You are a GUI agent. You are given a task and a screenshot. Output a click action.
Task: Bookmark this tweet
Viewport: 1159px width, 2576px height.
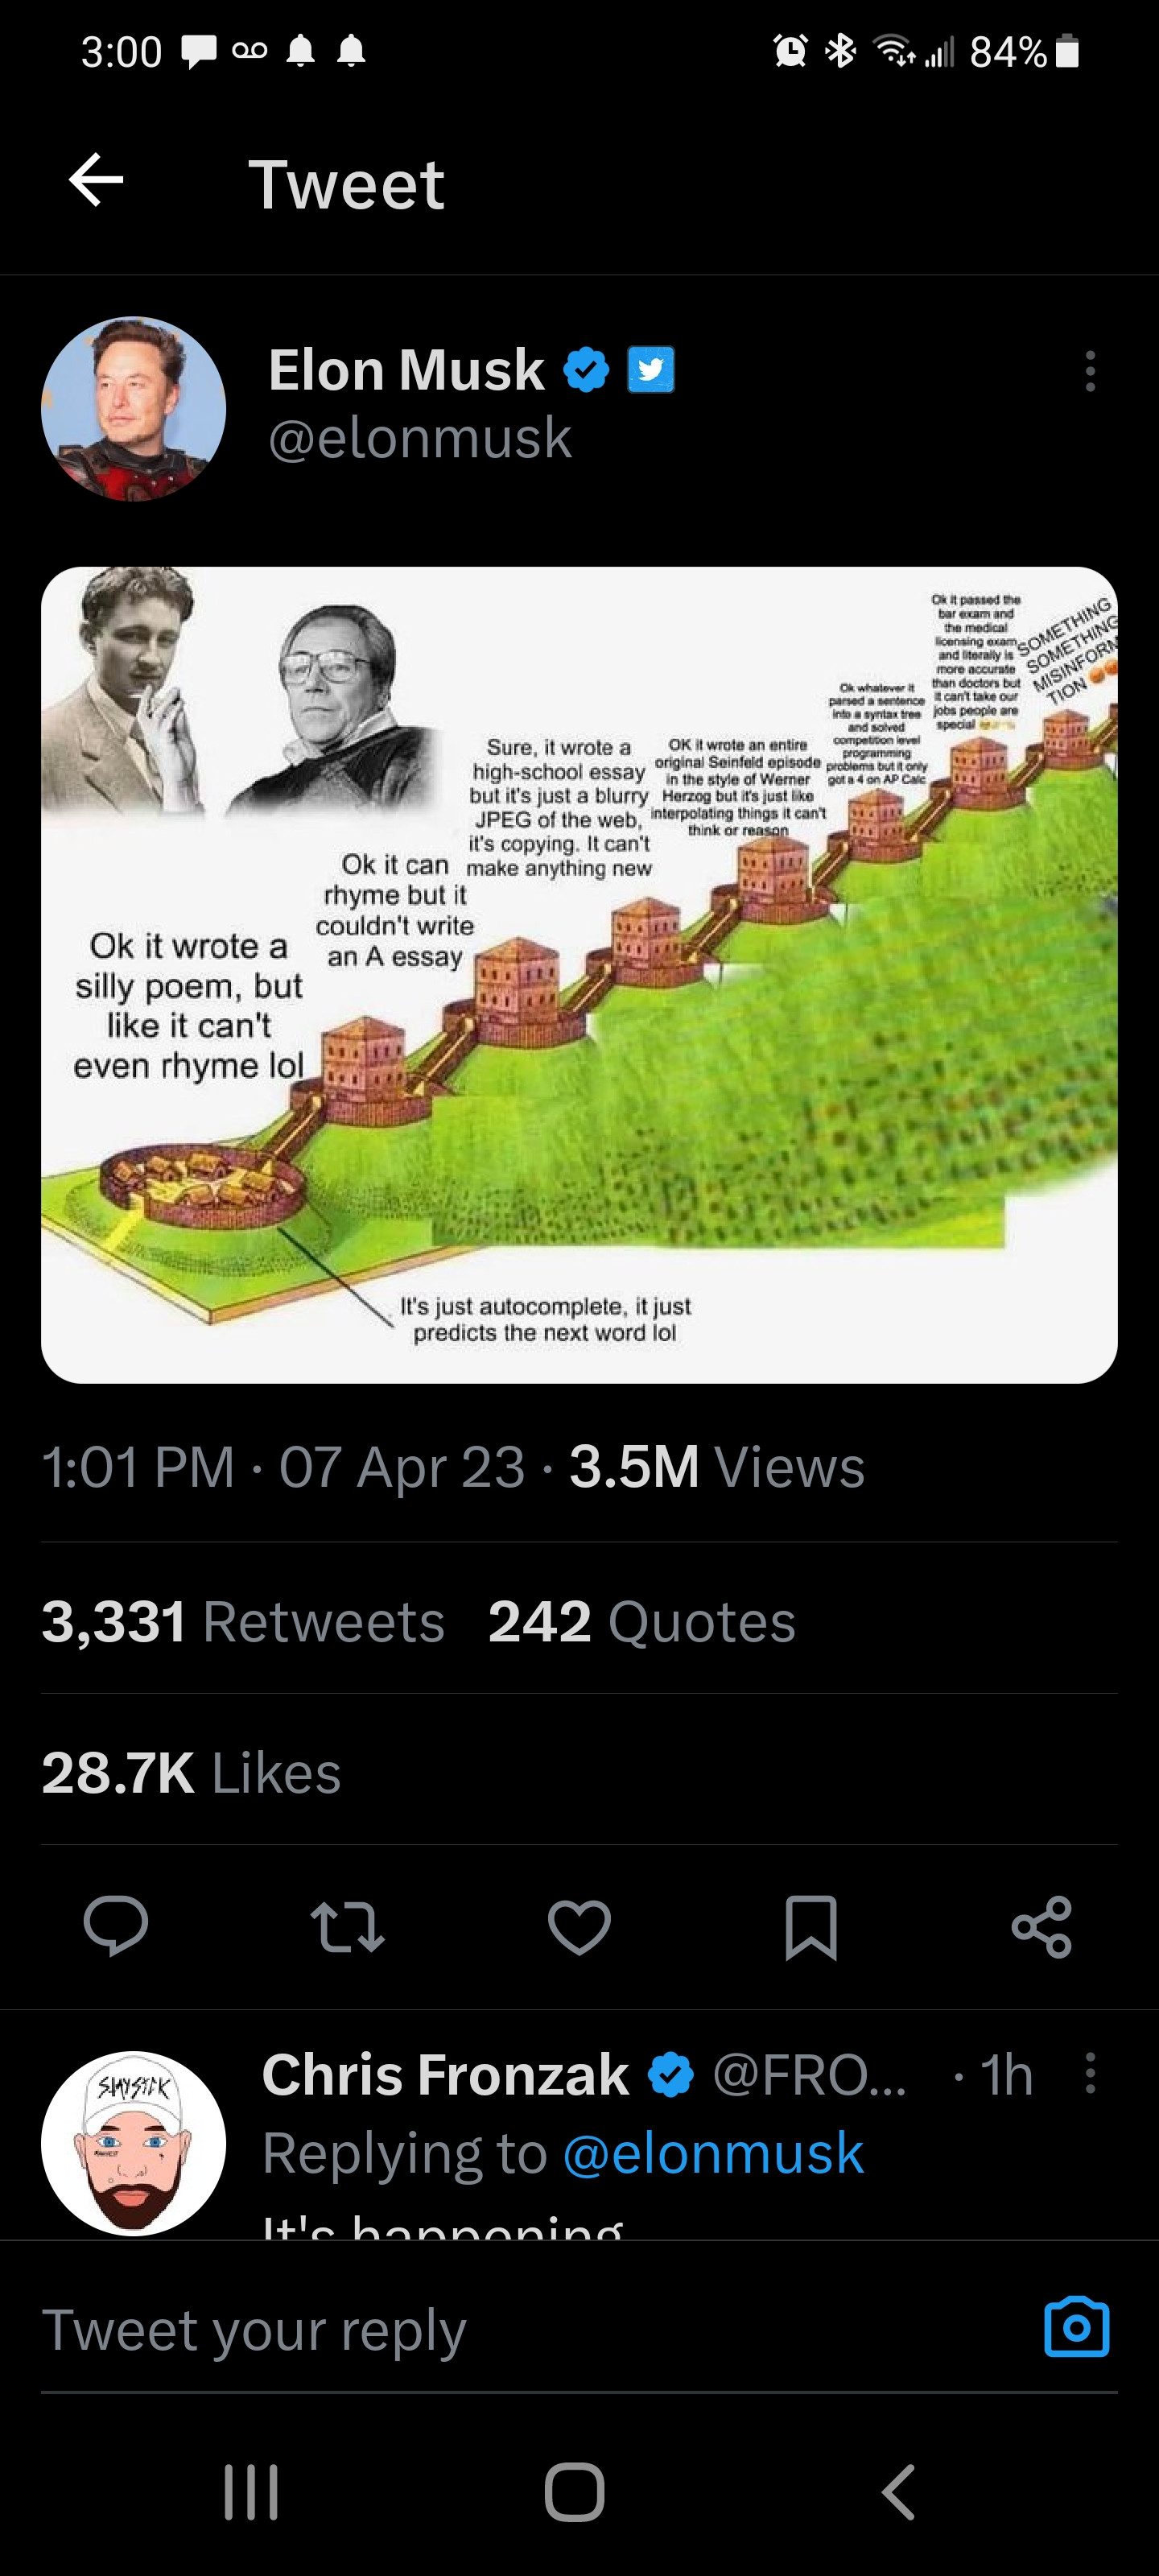coord(810,1925)
